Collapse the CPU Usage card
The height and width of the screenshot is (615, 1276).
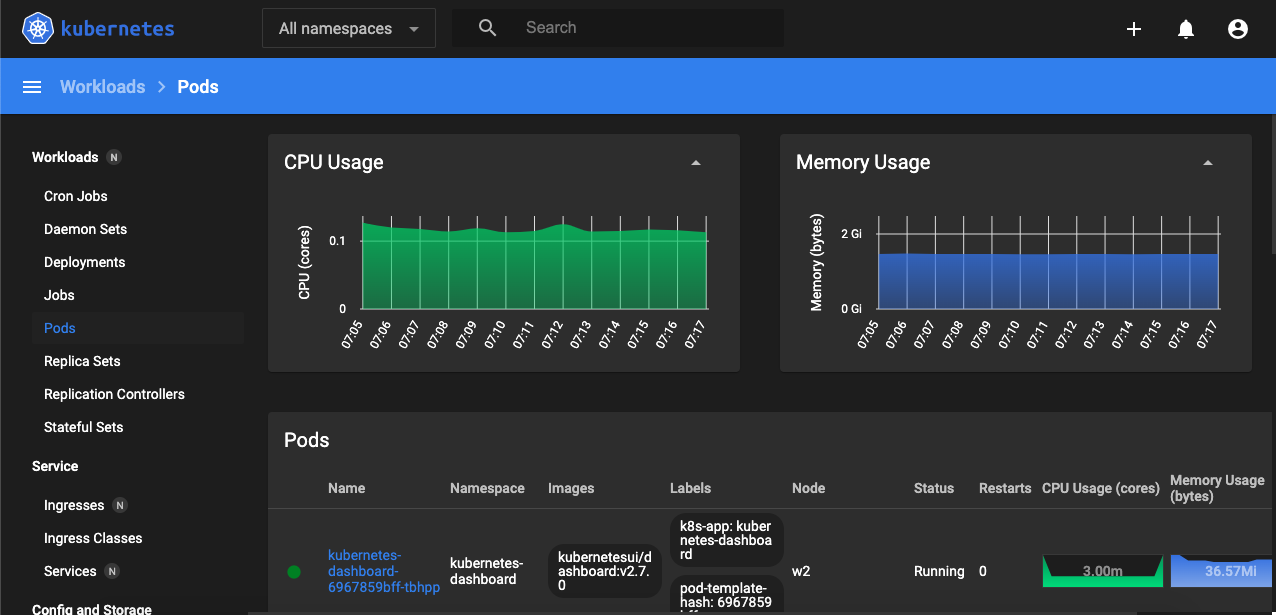[x=696, y=163]
